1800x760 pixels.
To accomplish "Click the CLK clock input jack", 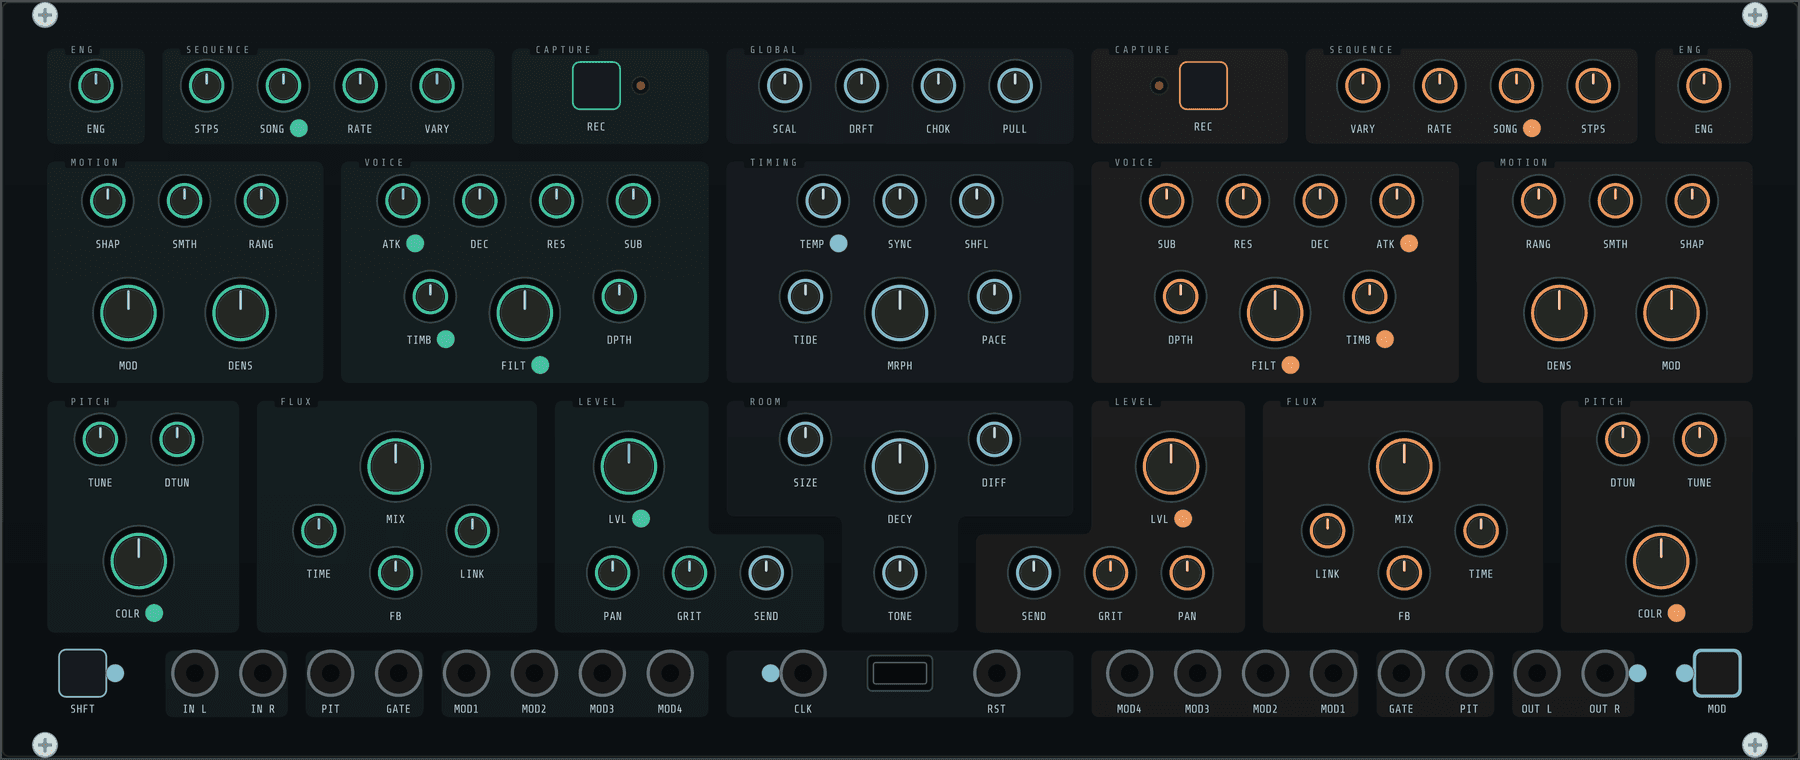I will (803, 674).
